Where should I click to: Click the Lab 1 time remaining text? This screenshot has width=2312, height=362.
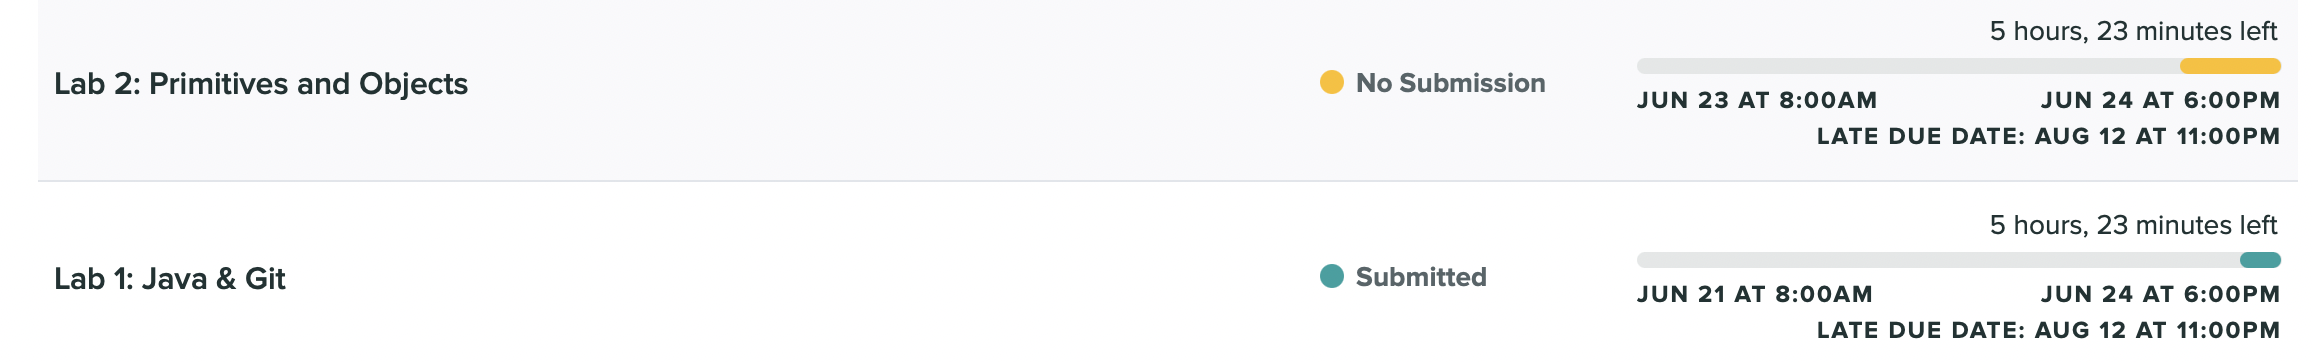point(2133,225)
